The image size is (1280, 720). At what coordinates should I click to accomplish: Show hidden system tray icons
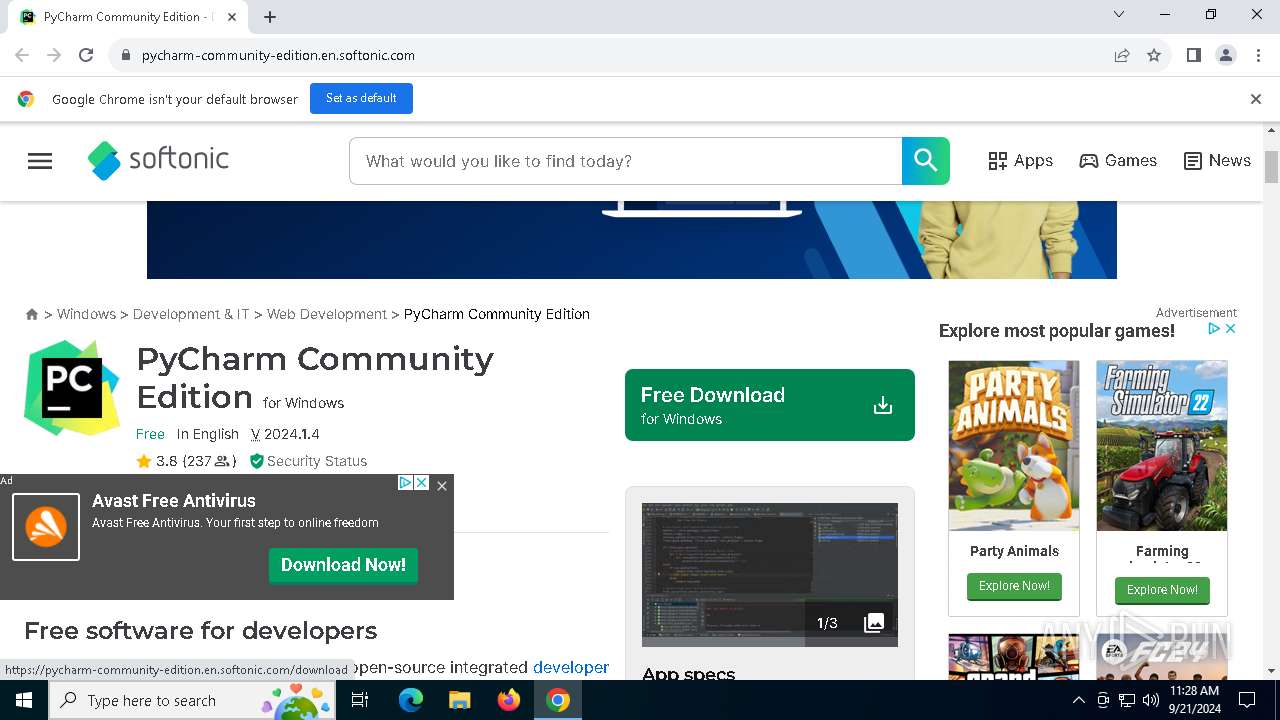click(1078, 700)
